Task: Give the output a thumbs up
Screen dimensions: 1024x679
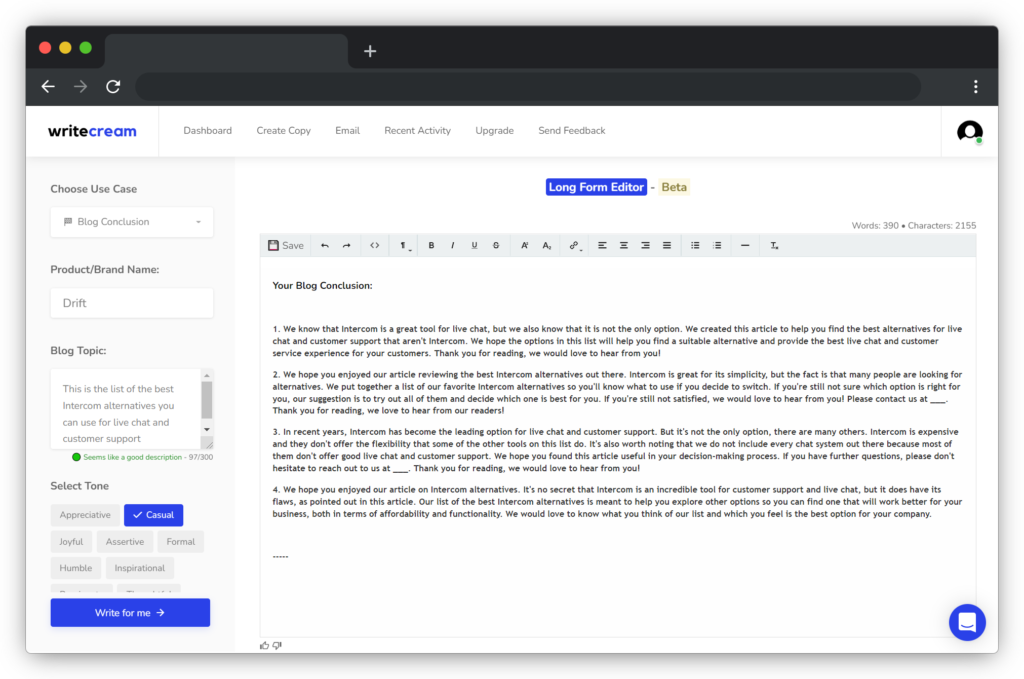Action: tap(264, 646)
